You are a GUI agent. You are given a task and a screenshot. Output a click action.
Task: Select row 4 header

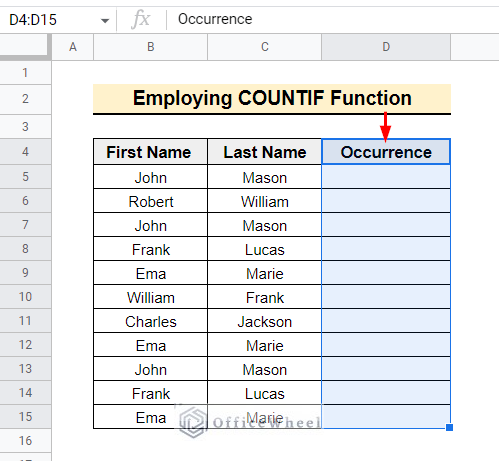pos(25,152)
